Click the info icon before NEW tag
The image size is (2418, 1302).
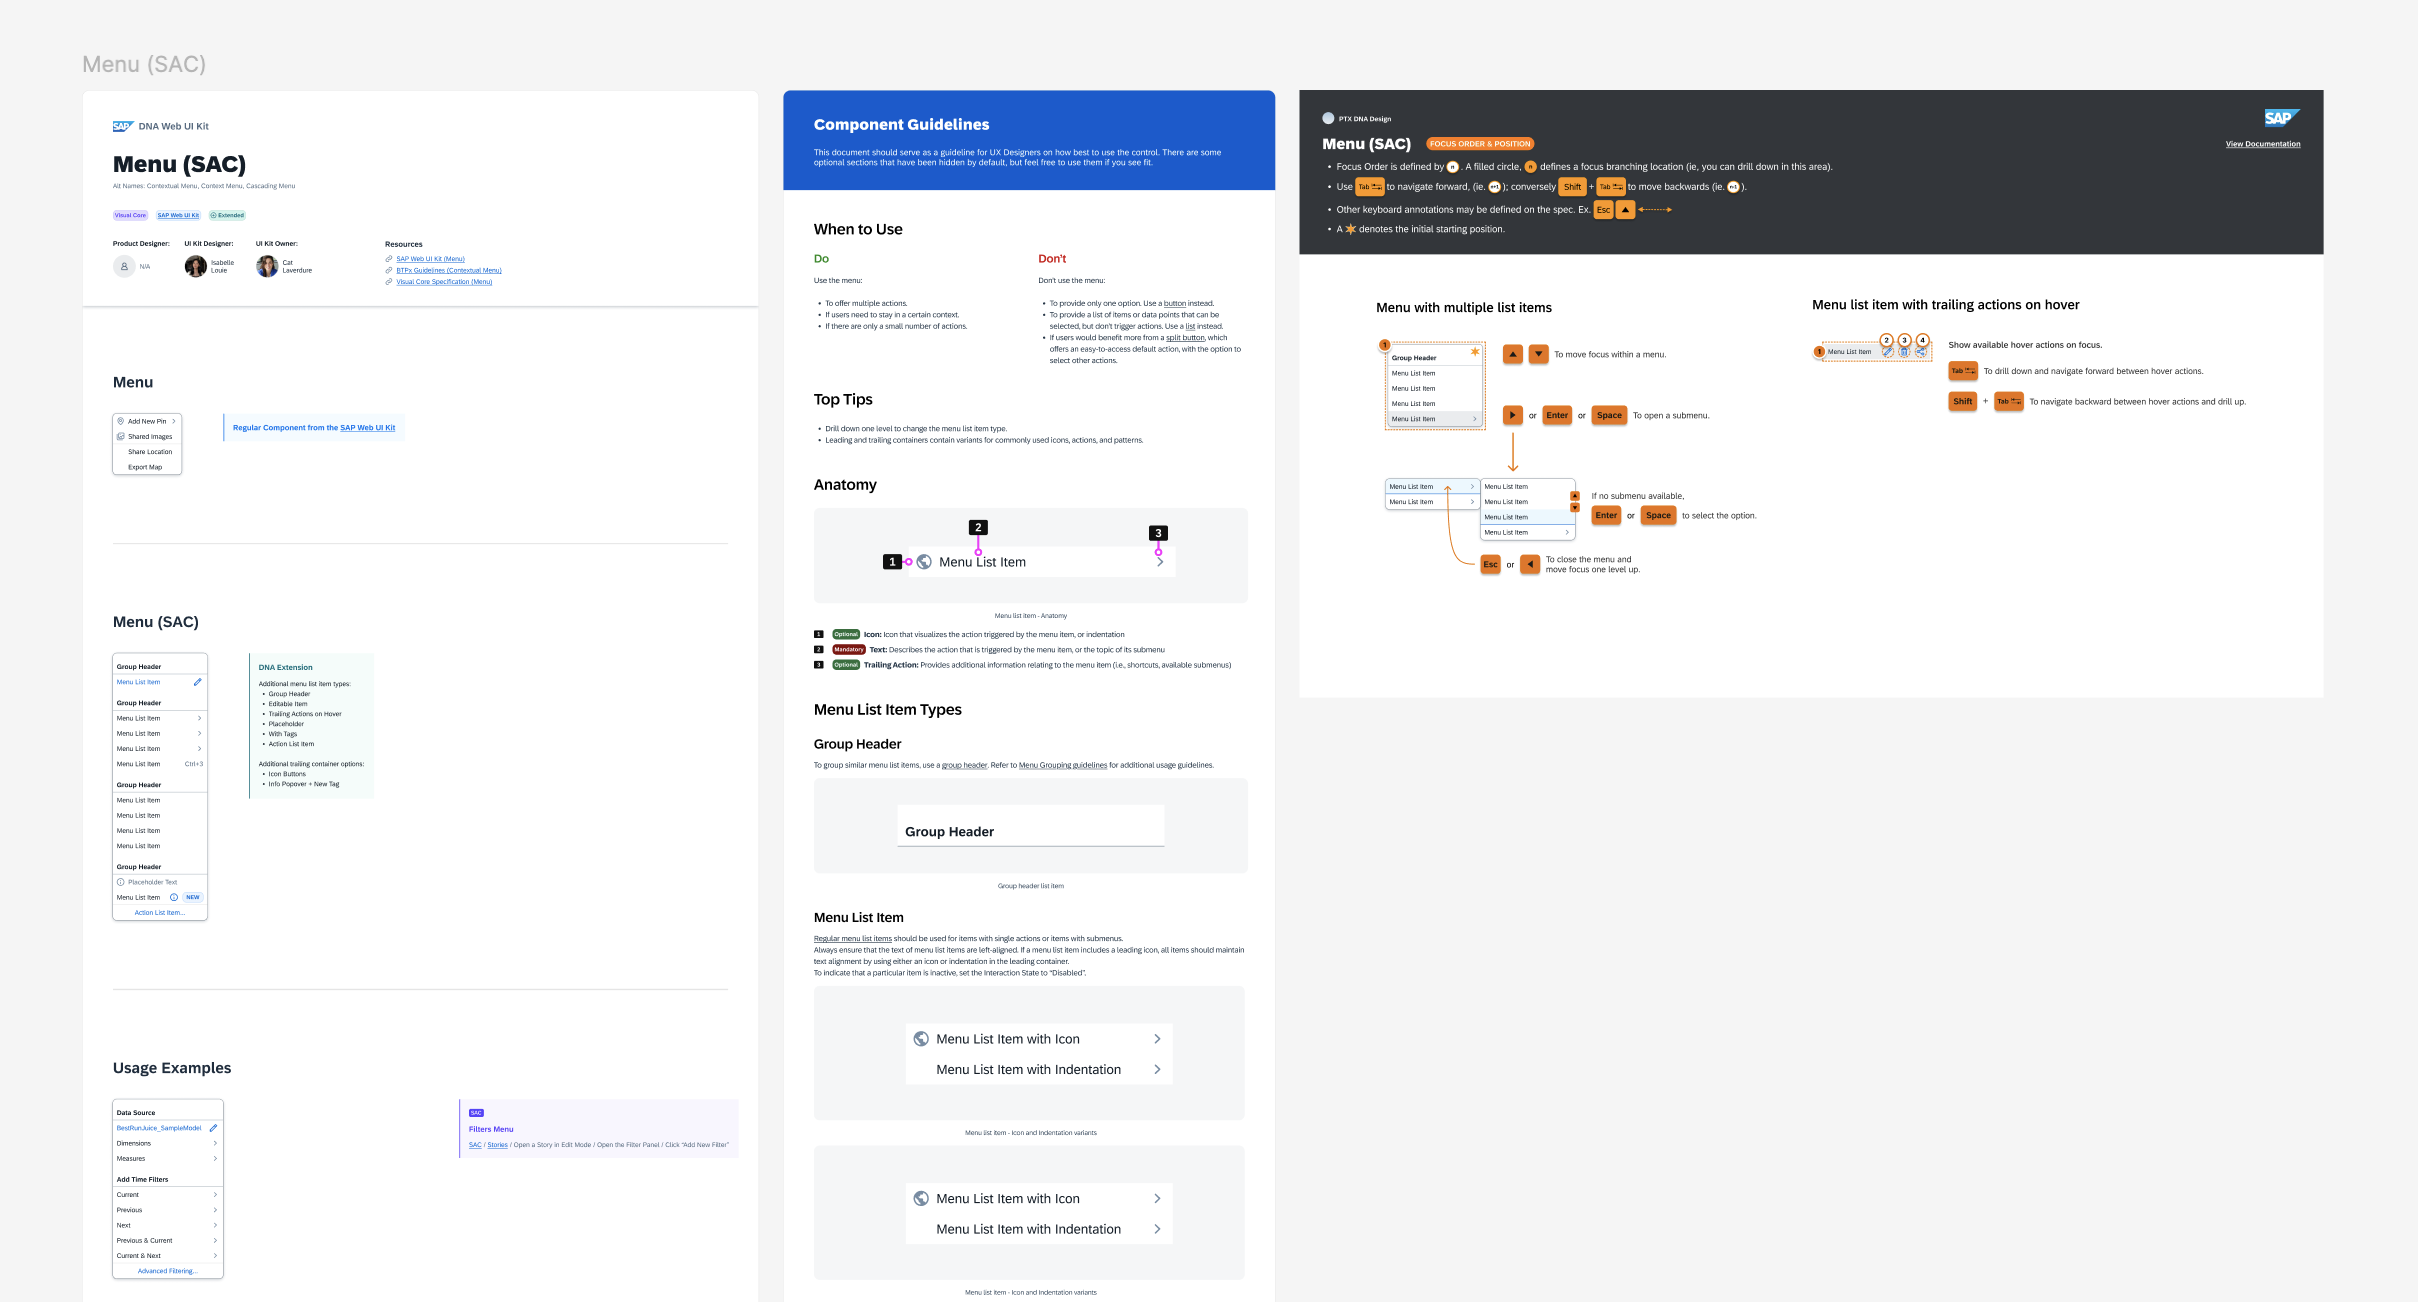click(174, 897)
